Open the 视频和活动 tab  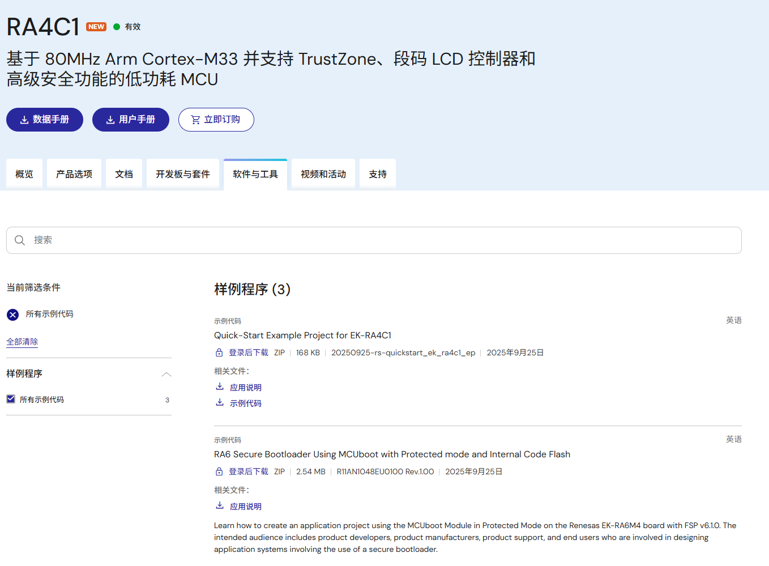tap(323, 174)
